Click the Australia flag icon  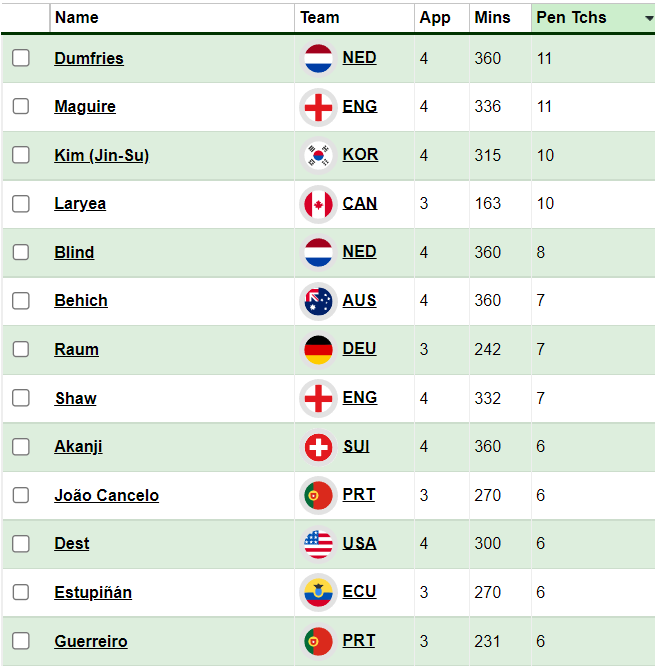pyautogui.click(x=318, y=301)
